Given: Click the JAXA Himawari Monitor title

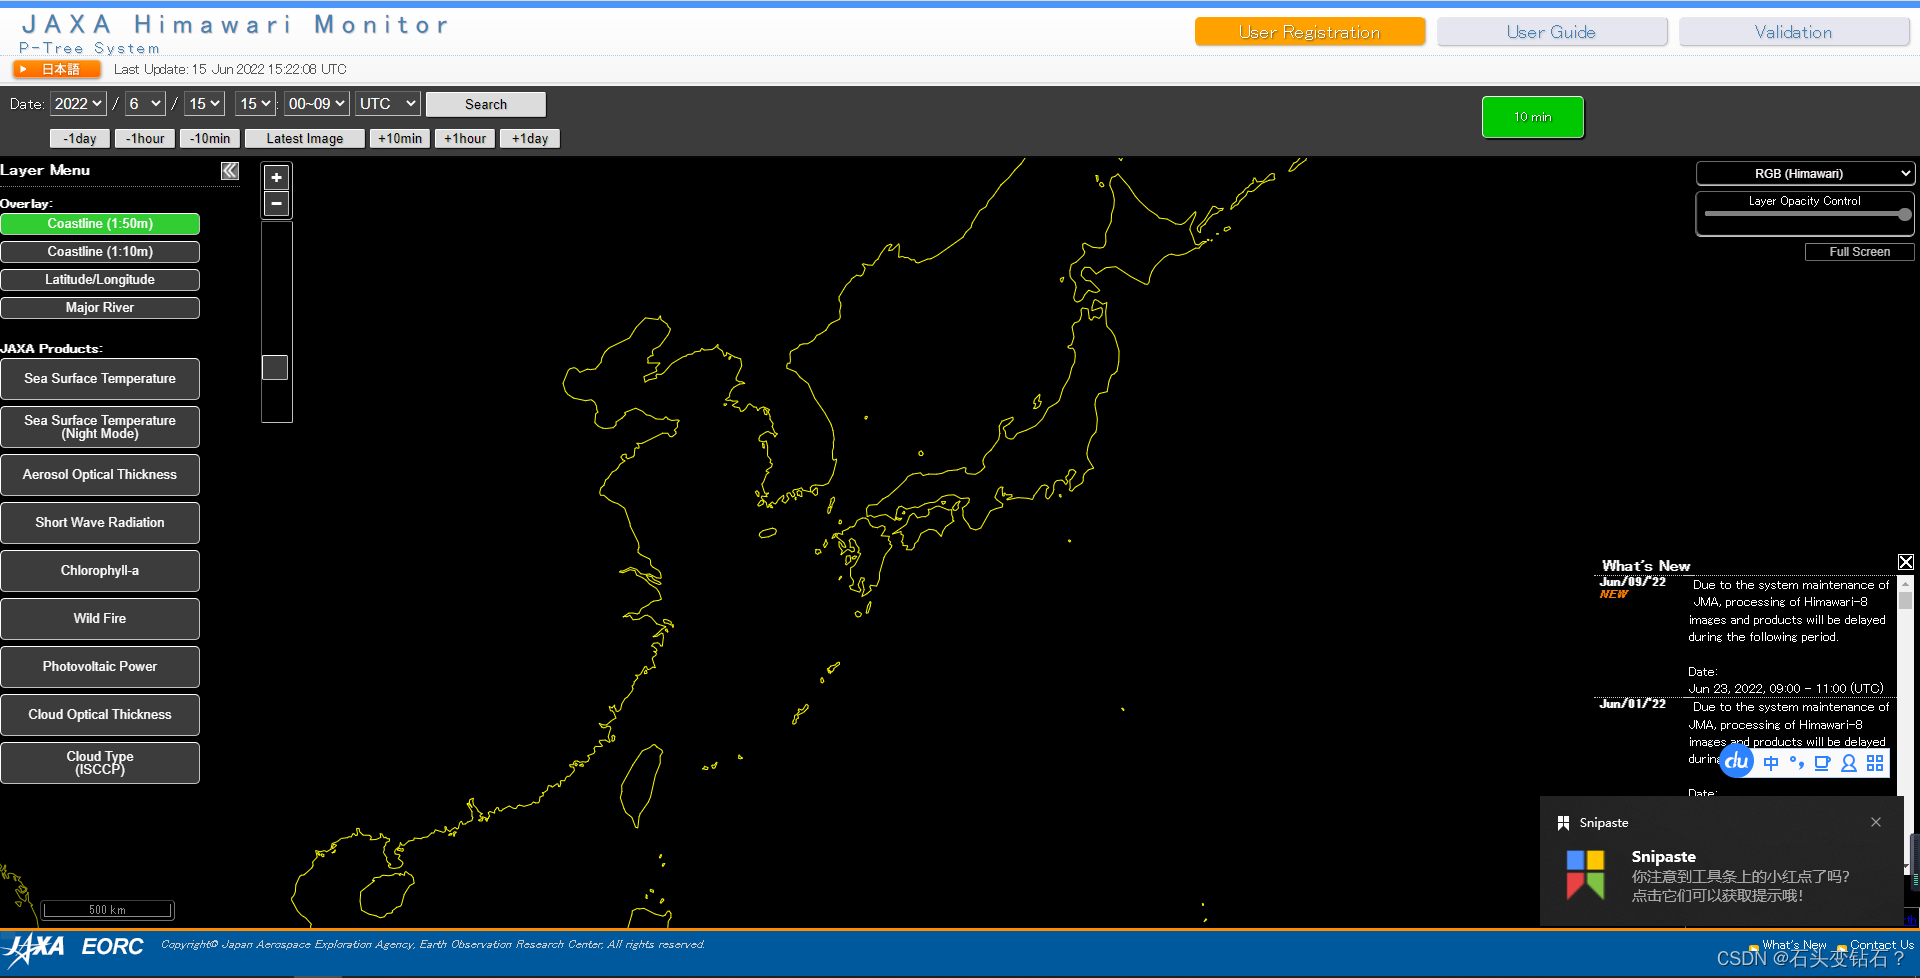Looking at the screenshot, I should click(x=235, y=25).
